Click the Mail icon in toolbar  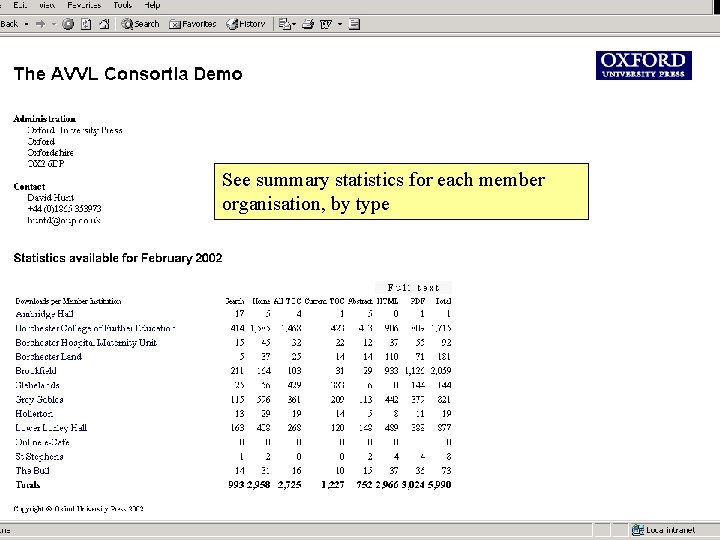pyautogui.click(x=285, y=24)
